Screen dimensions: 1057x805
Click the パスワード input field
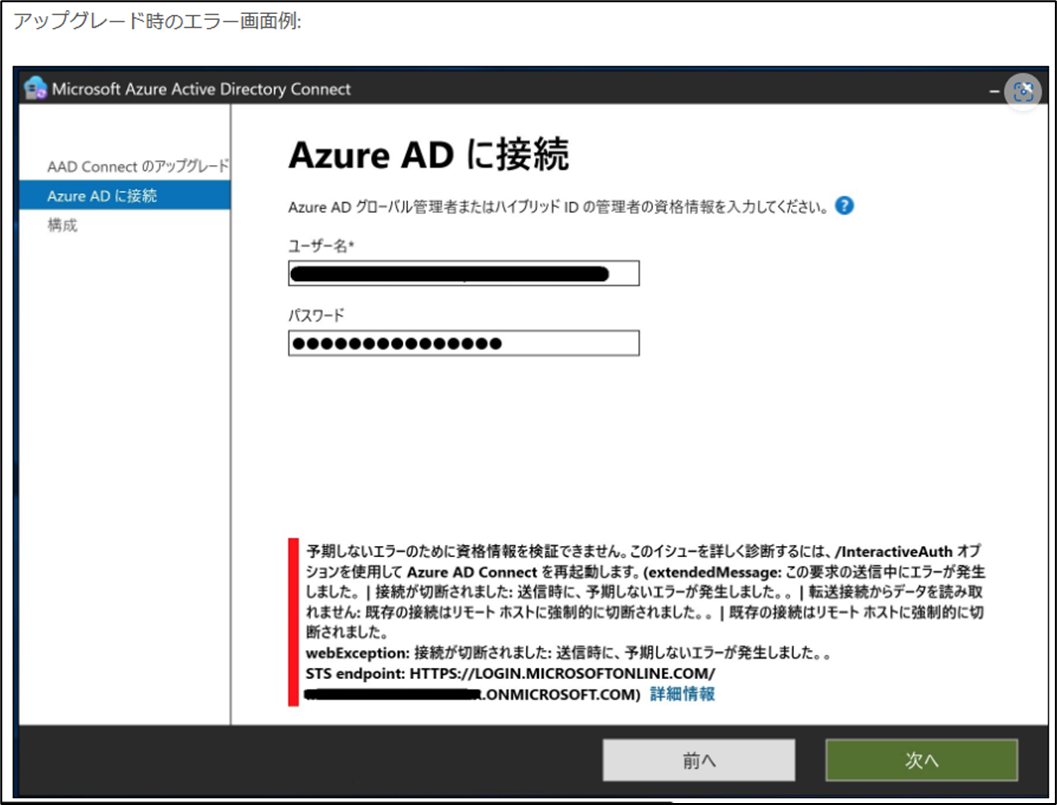464,343
